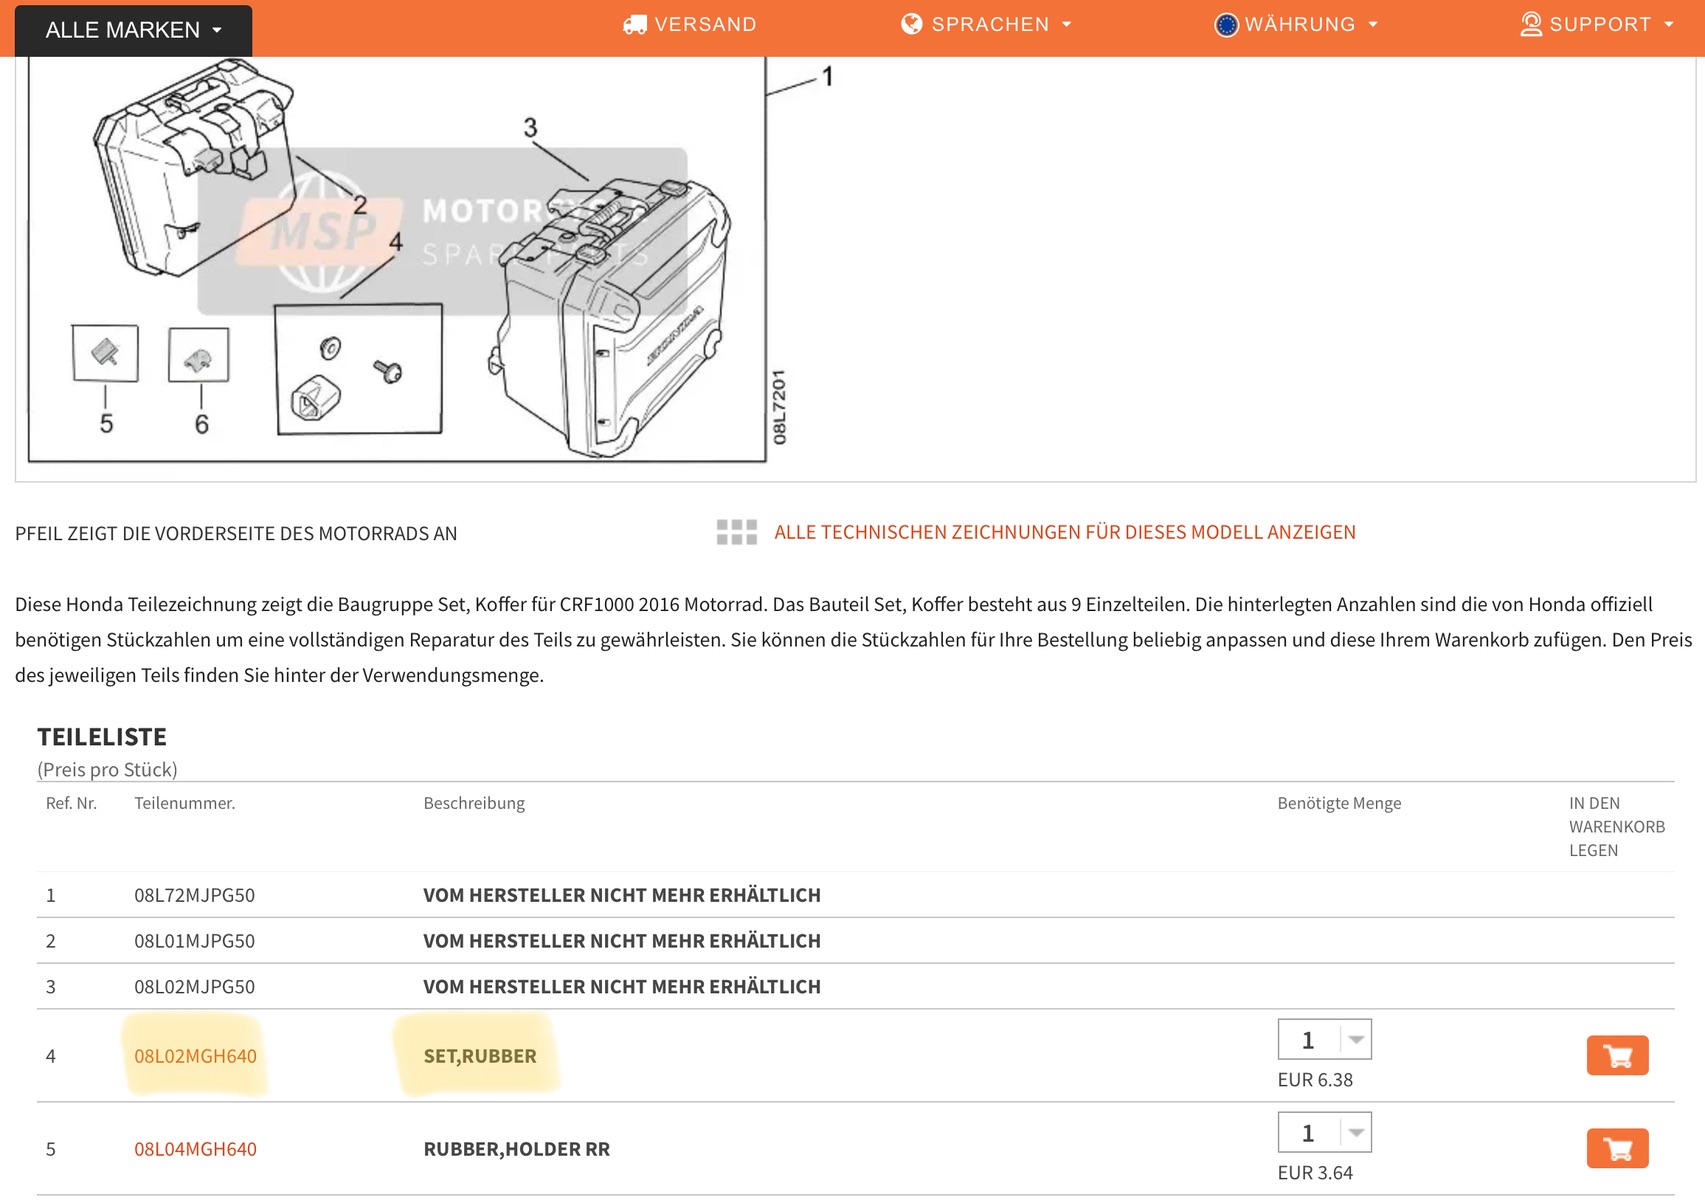The image size is (1705, 1200).
Task: Click the quantity field for SET,RUBBER
Action: [1308, 1040]
